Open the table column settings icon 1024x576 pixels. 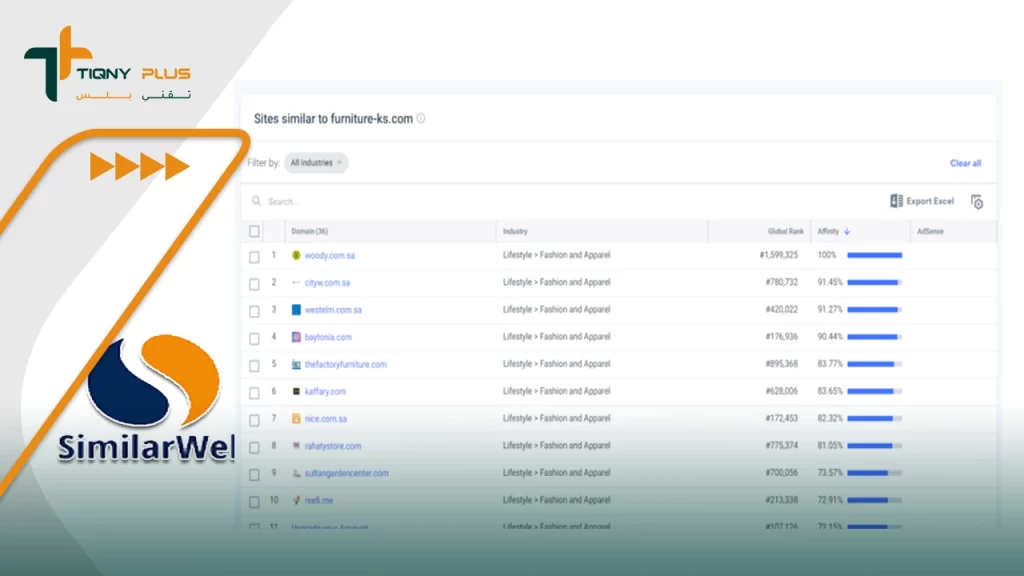click(x=977, y=202)
